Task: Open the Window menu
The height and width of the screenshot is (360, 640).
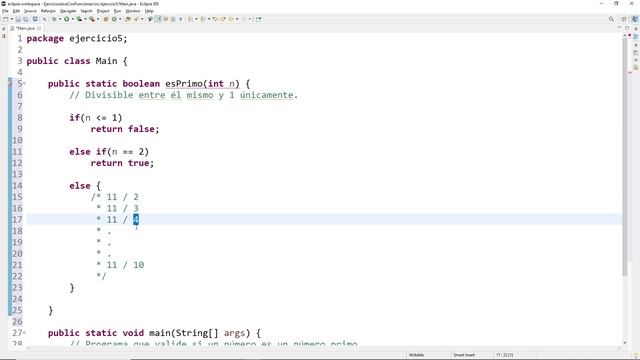Action: coord(133,11)
